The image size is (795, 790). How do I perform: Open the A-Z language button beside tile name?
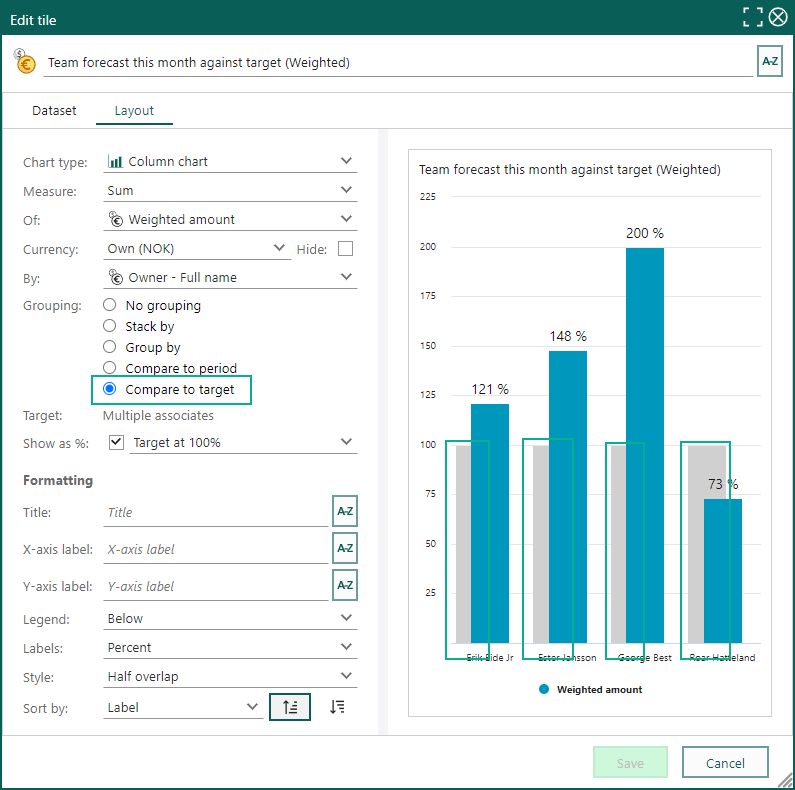click(770, 61)
